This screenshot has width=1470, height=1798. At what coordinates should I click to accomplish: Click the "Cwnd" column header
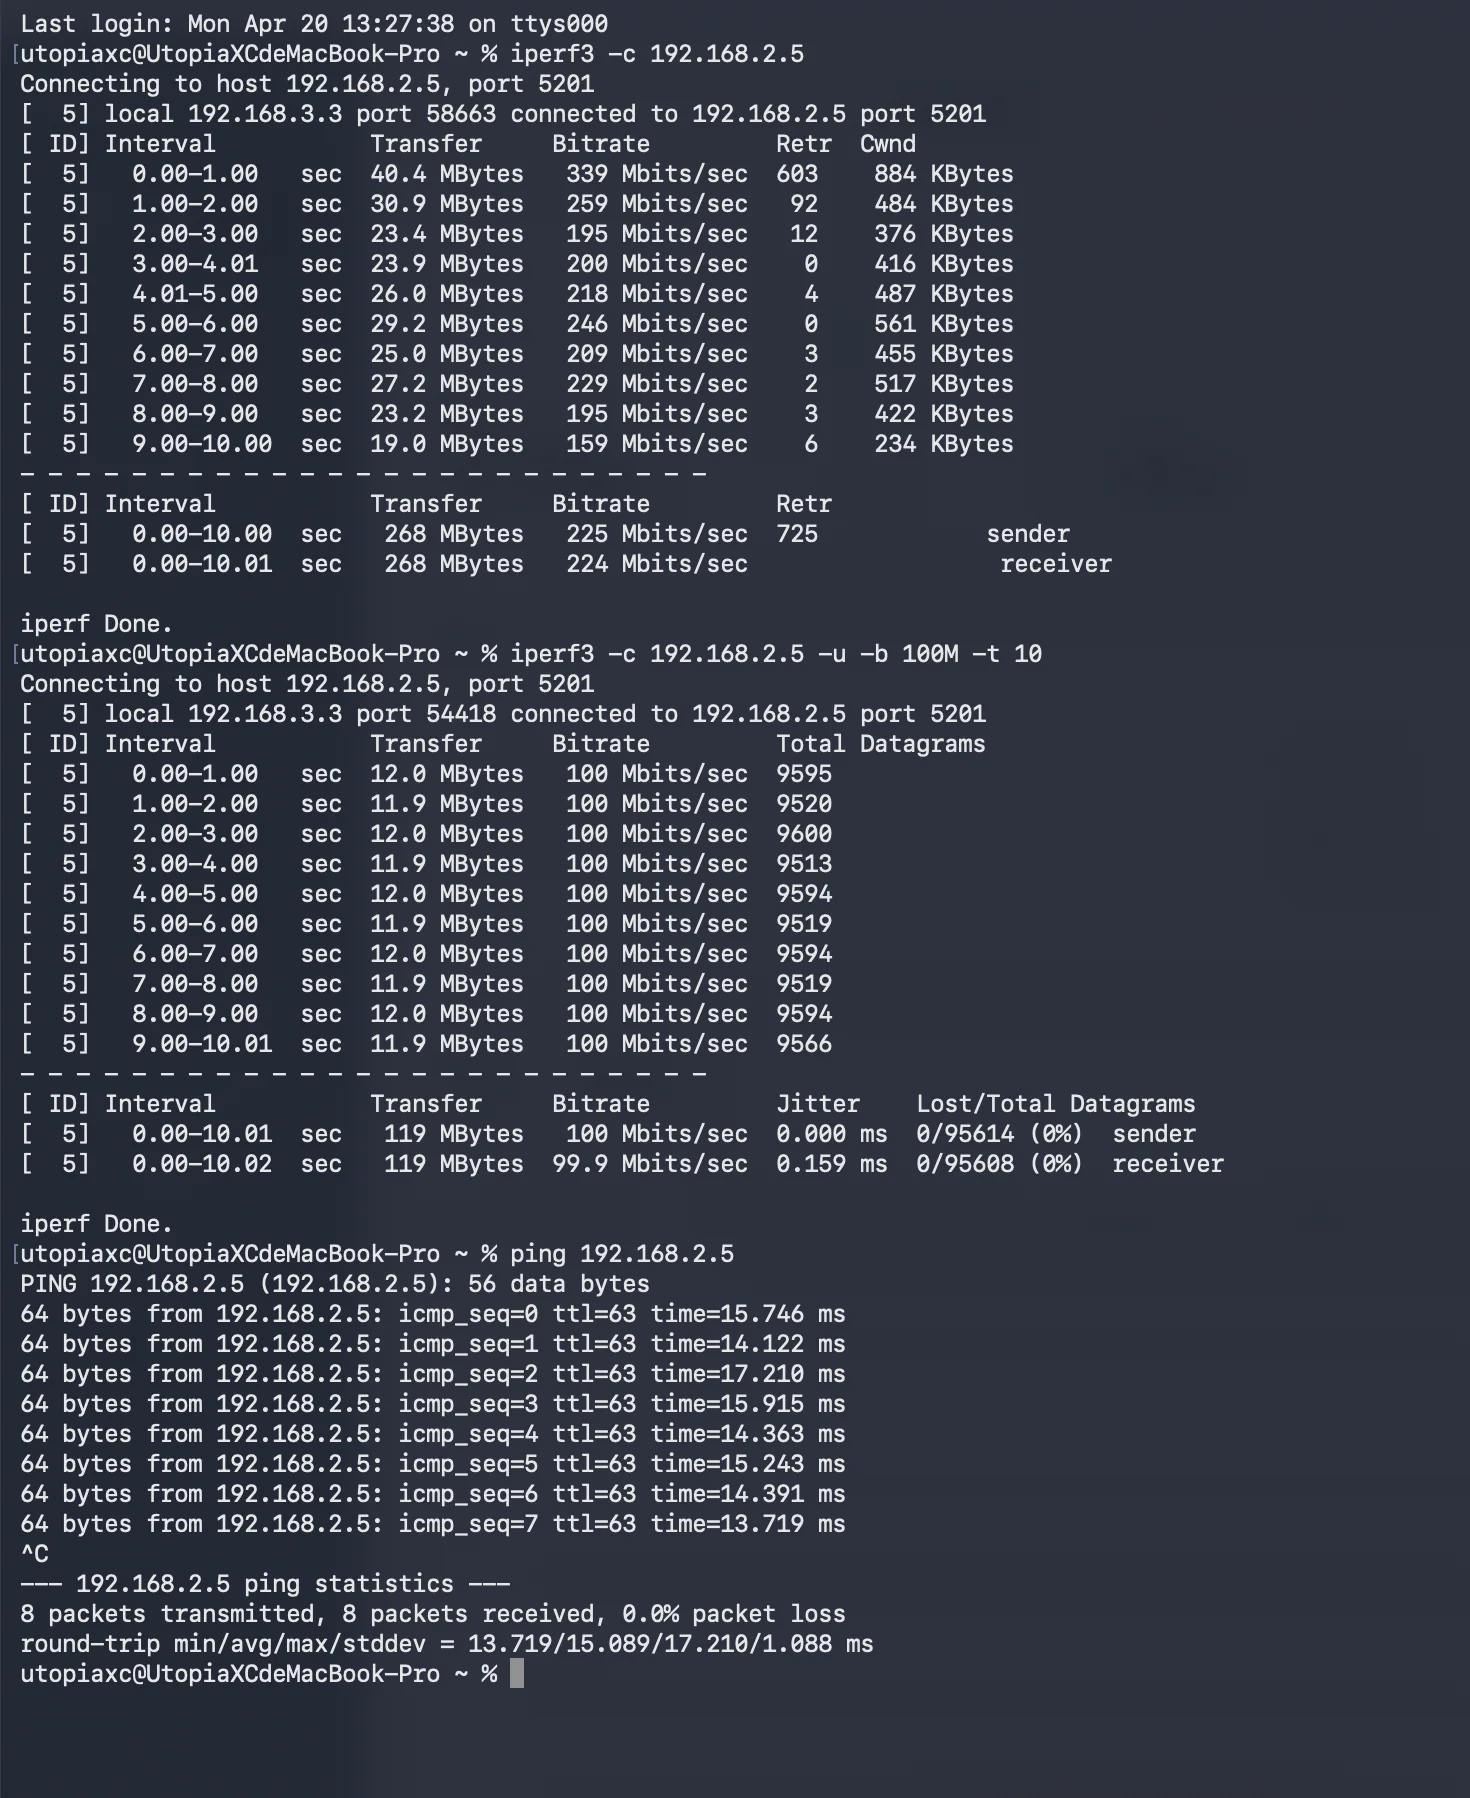tap(887, 144)
